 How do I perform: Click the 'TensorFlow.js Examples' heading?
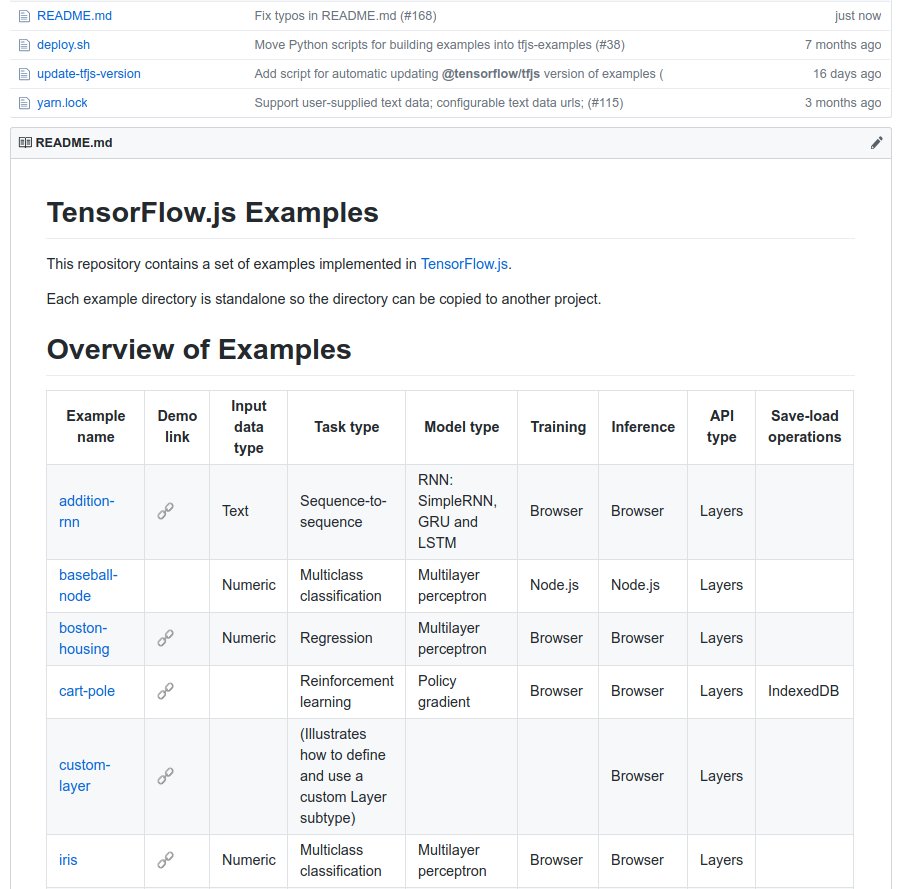(213, 212)
